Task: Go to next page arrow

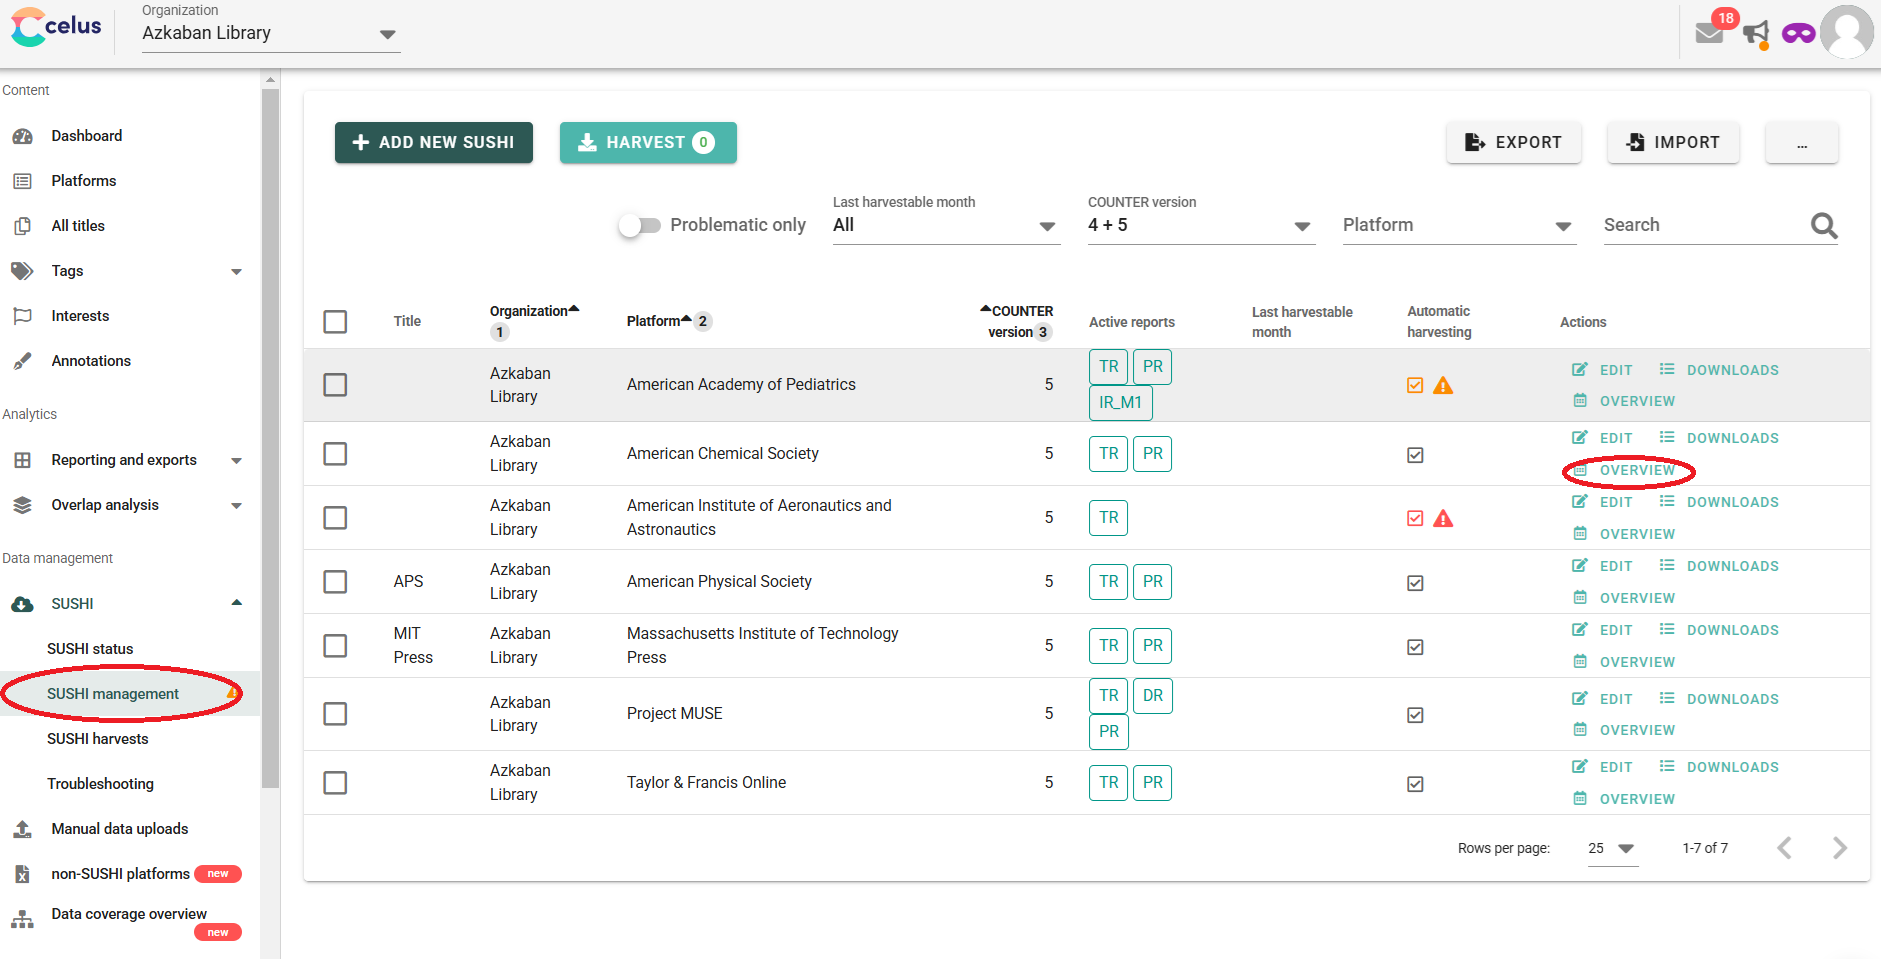Action: (x=1839, y=848)
